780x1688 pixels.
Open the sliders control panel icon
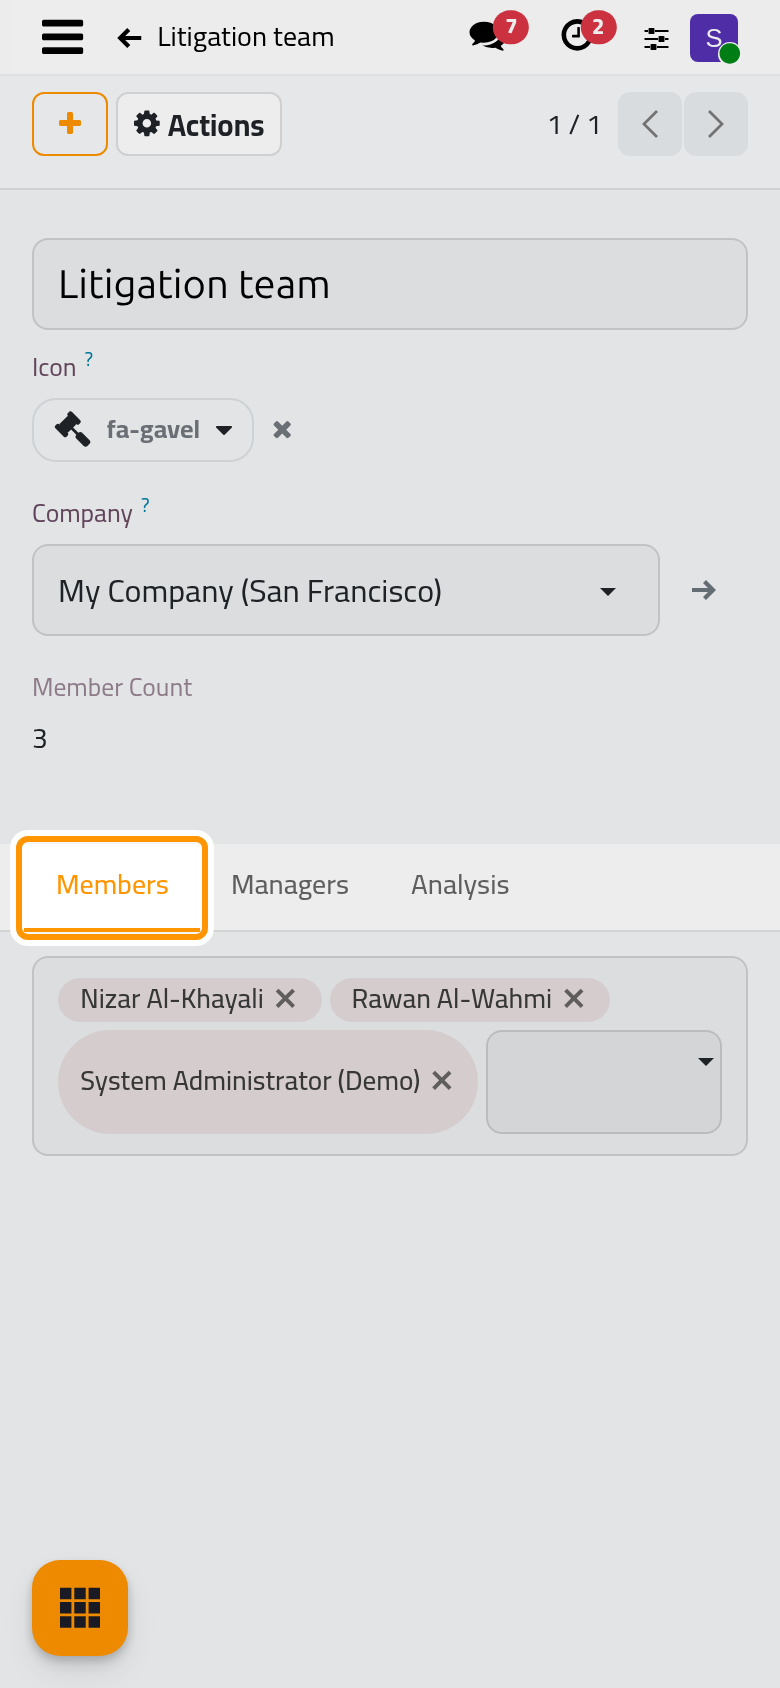click(656, 38)
